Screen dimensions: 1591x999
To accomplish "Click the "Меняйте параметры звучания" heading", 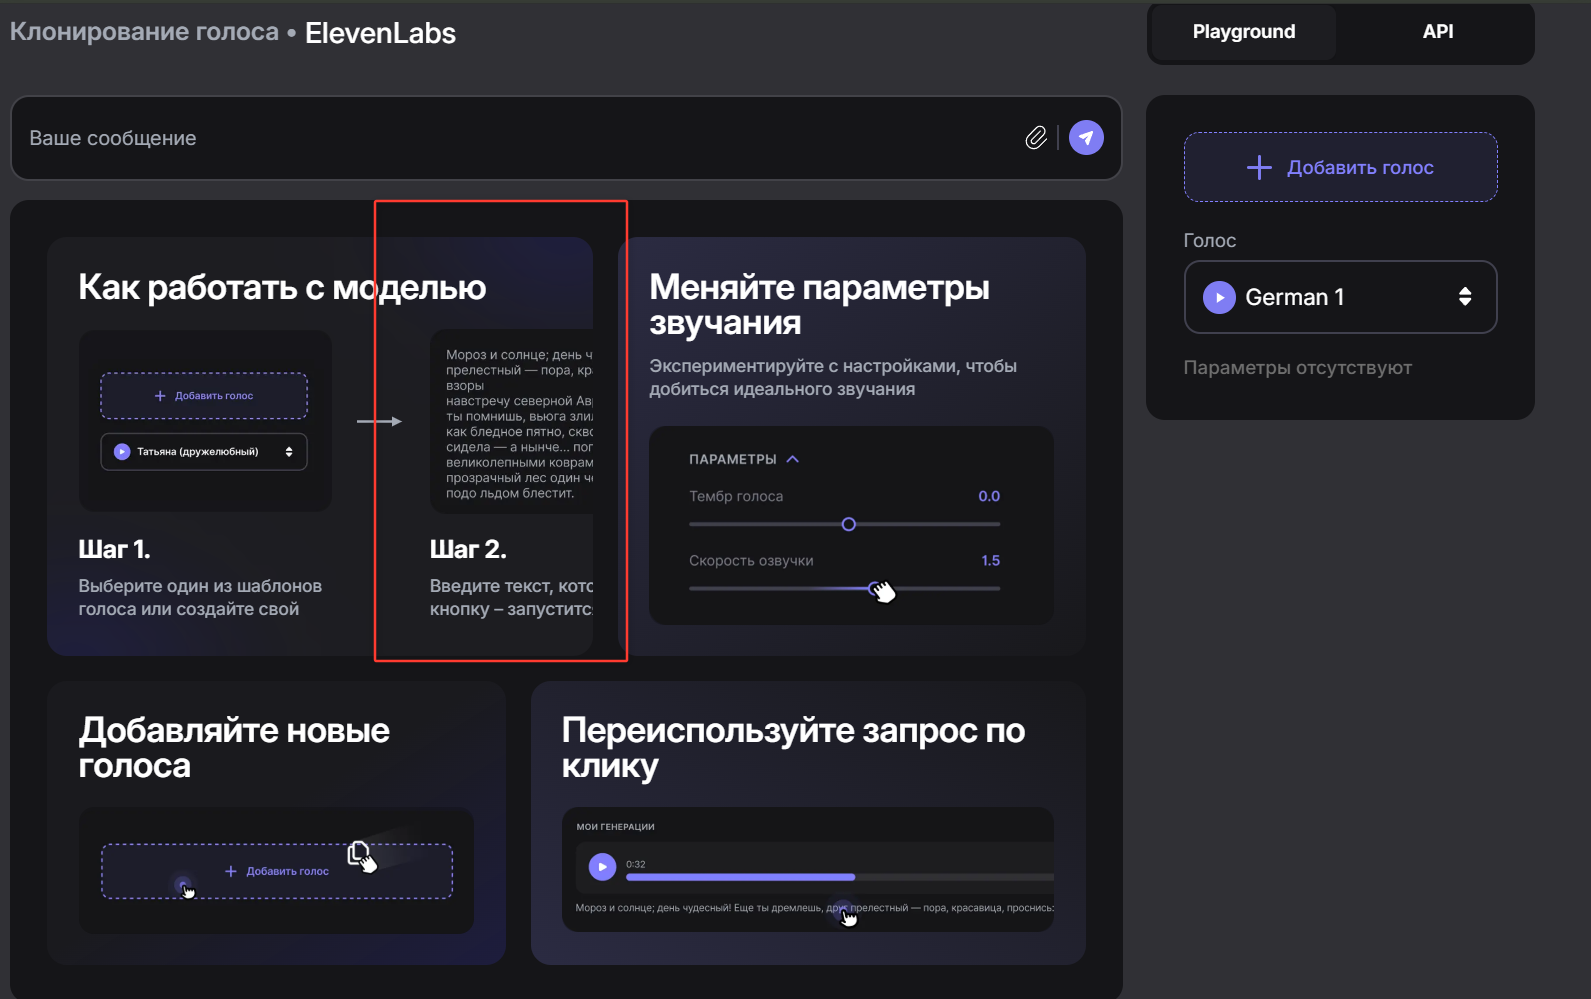I will (x=820, y=305).
